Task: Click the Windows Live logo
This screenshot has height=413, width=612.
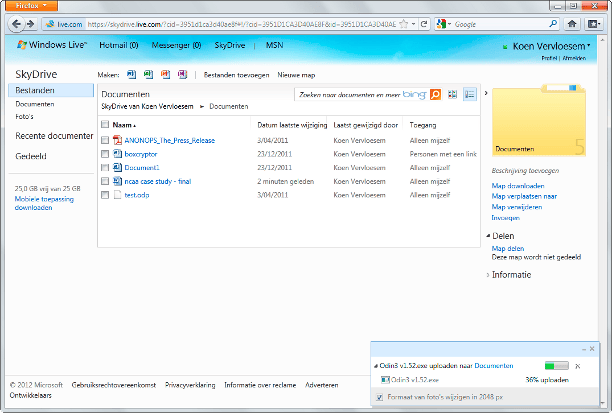Action: tap(51, 45)
